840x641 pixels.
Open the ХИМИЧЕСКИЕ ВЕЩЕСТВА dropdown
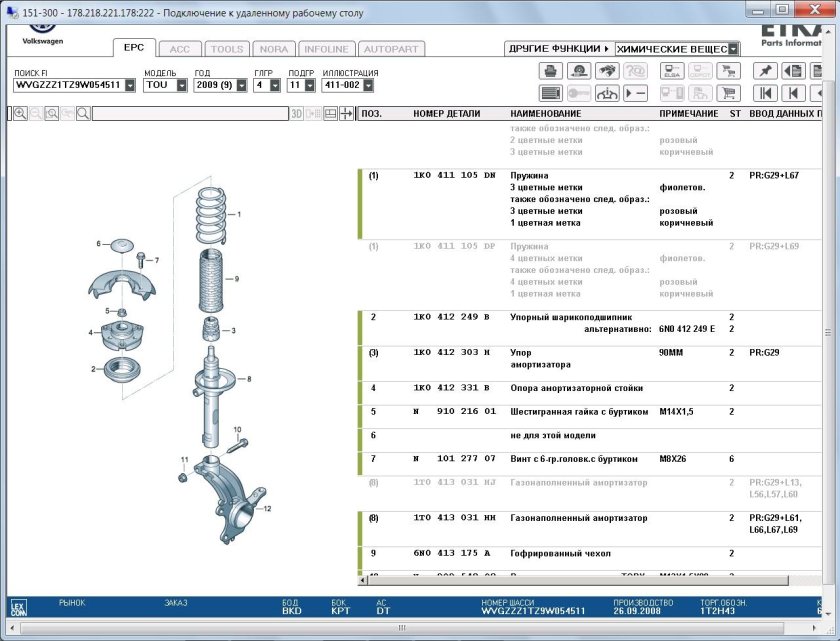click(x=734, y=49)
